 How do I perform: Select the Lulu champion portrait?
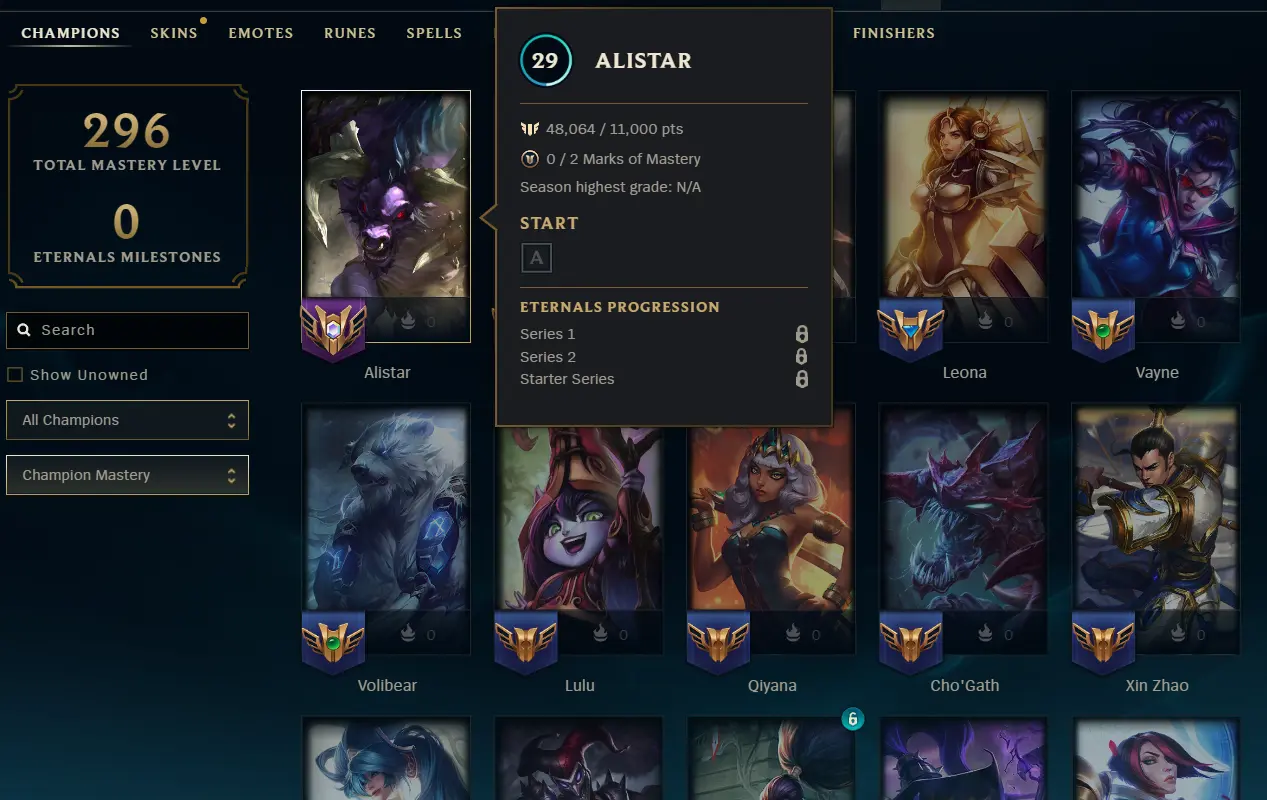point(579,529)
